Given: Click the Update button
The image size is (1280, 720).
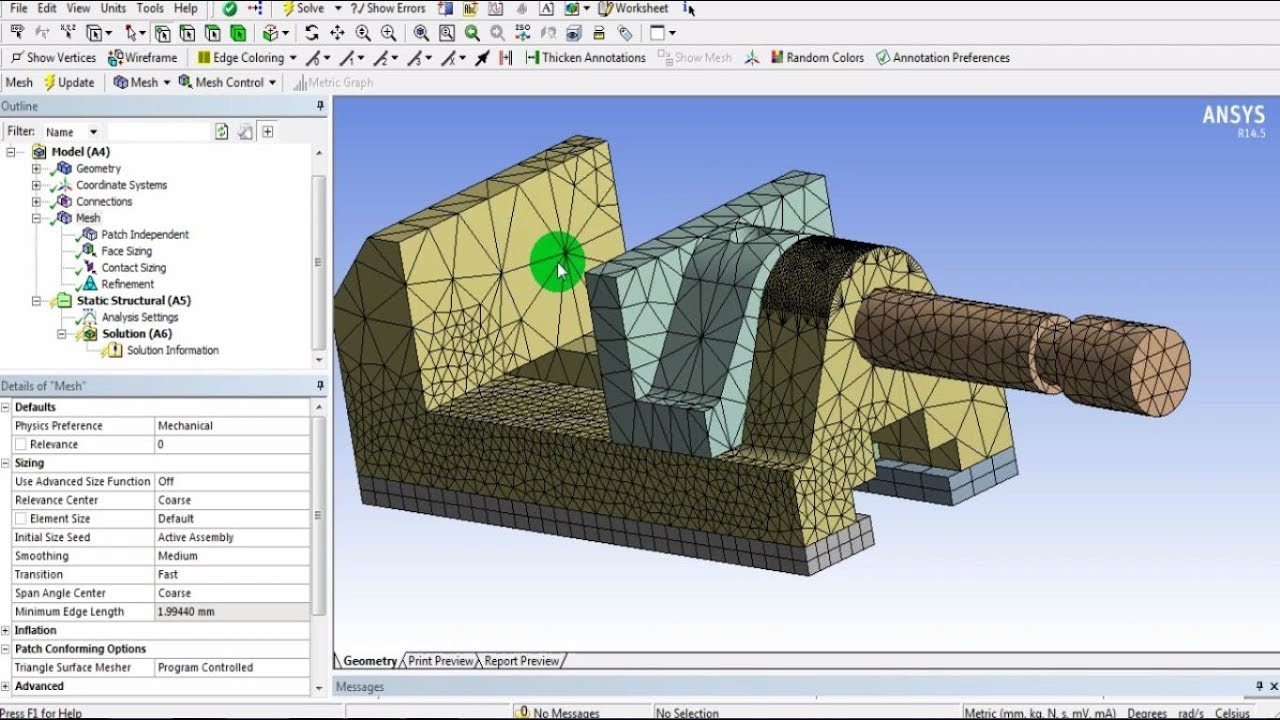Looking at the screenshot, I should pos(69,82).
